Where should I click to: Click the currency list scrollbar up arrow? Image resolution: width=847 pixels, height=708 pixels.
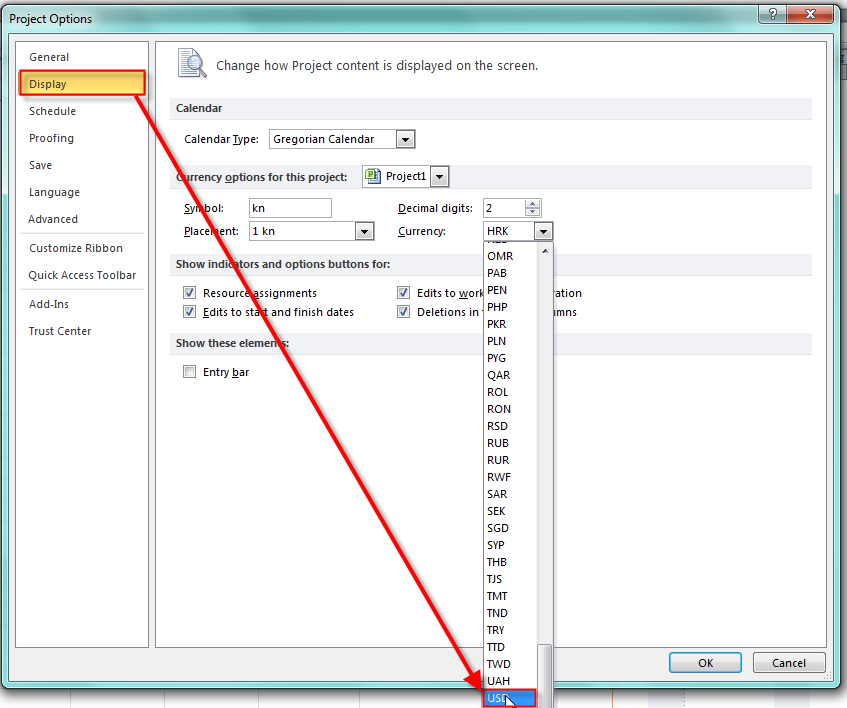(546, 251)
